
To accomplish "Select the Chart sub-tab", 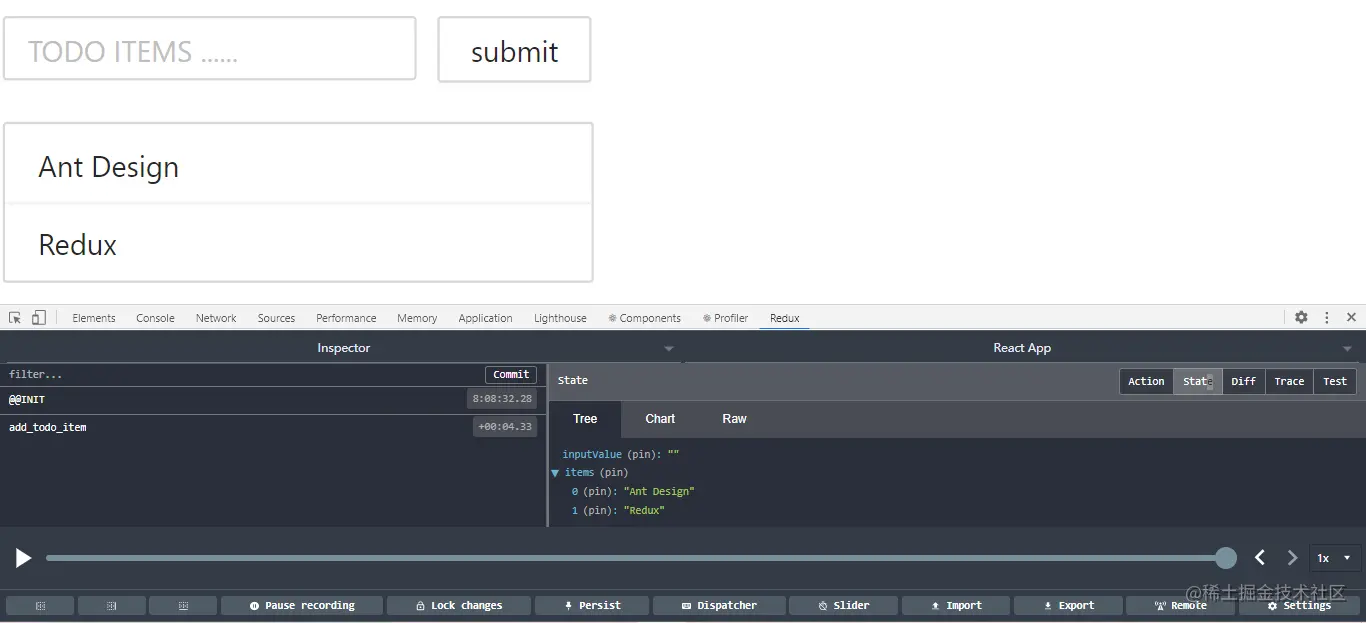I will click(x=660, y=419).
